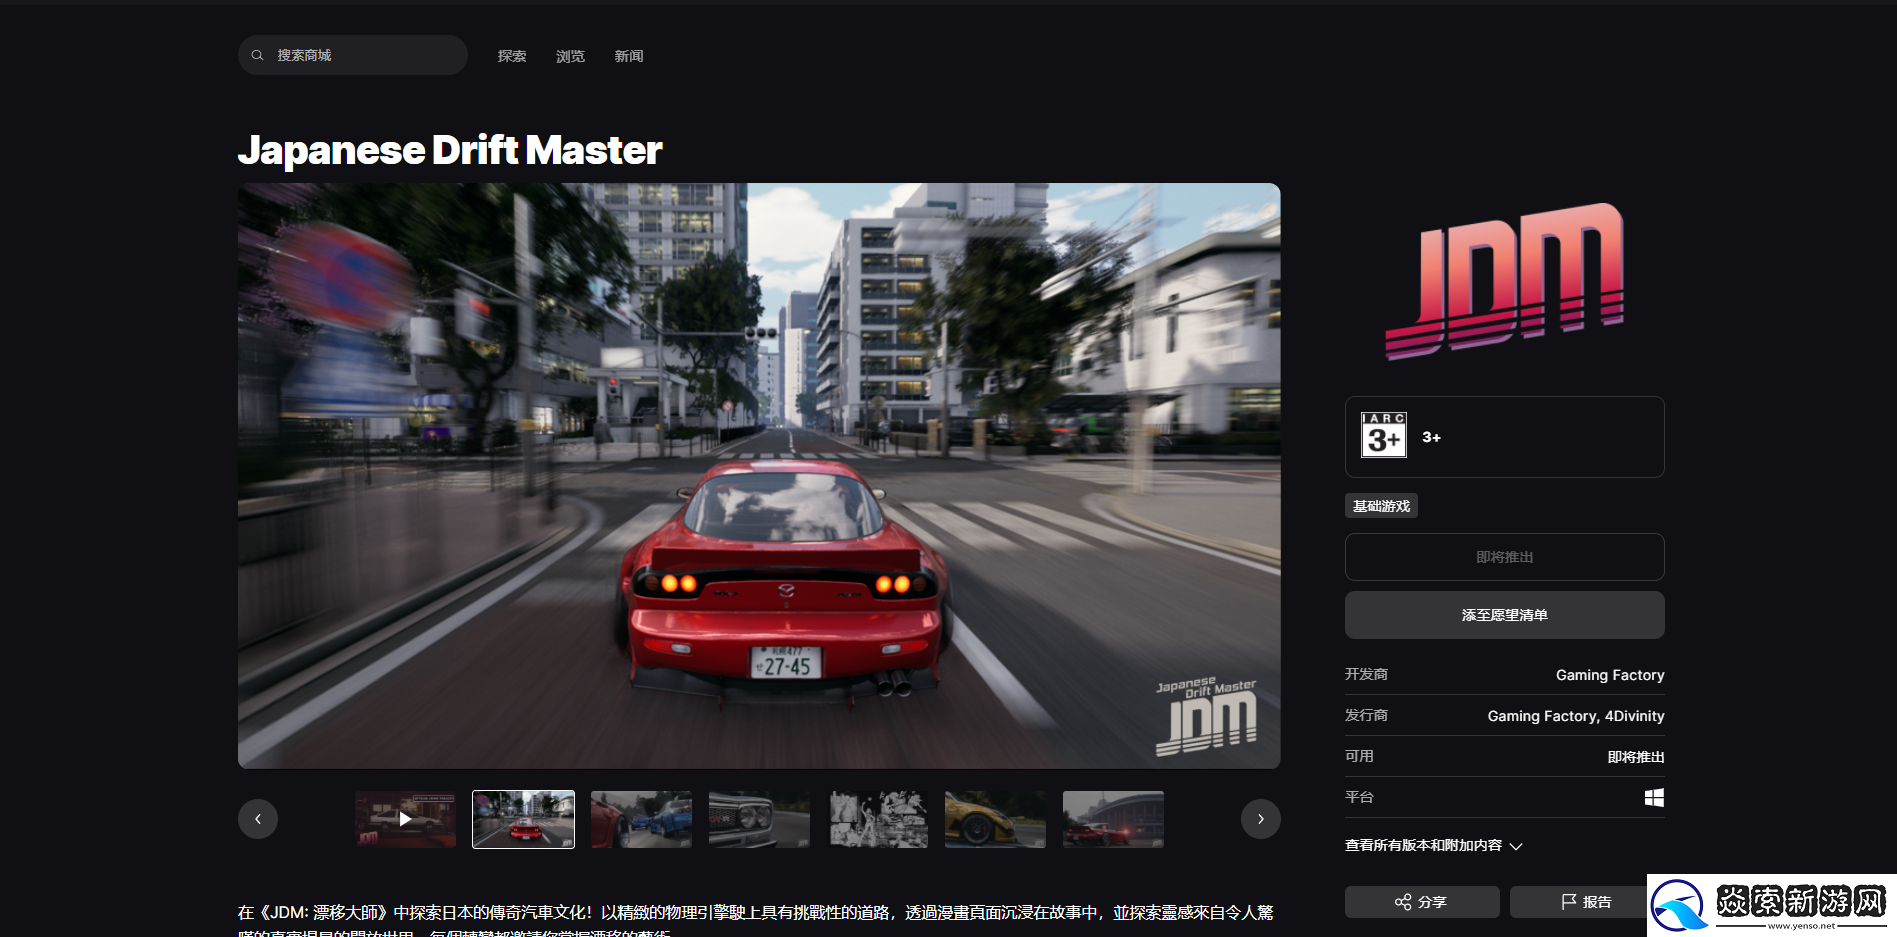Click the Report (报告) flag button
Viewport: 1897px width, 937px height.
(x=1586, y=902)
